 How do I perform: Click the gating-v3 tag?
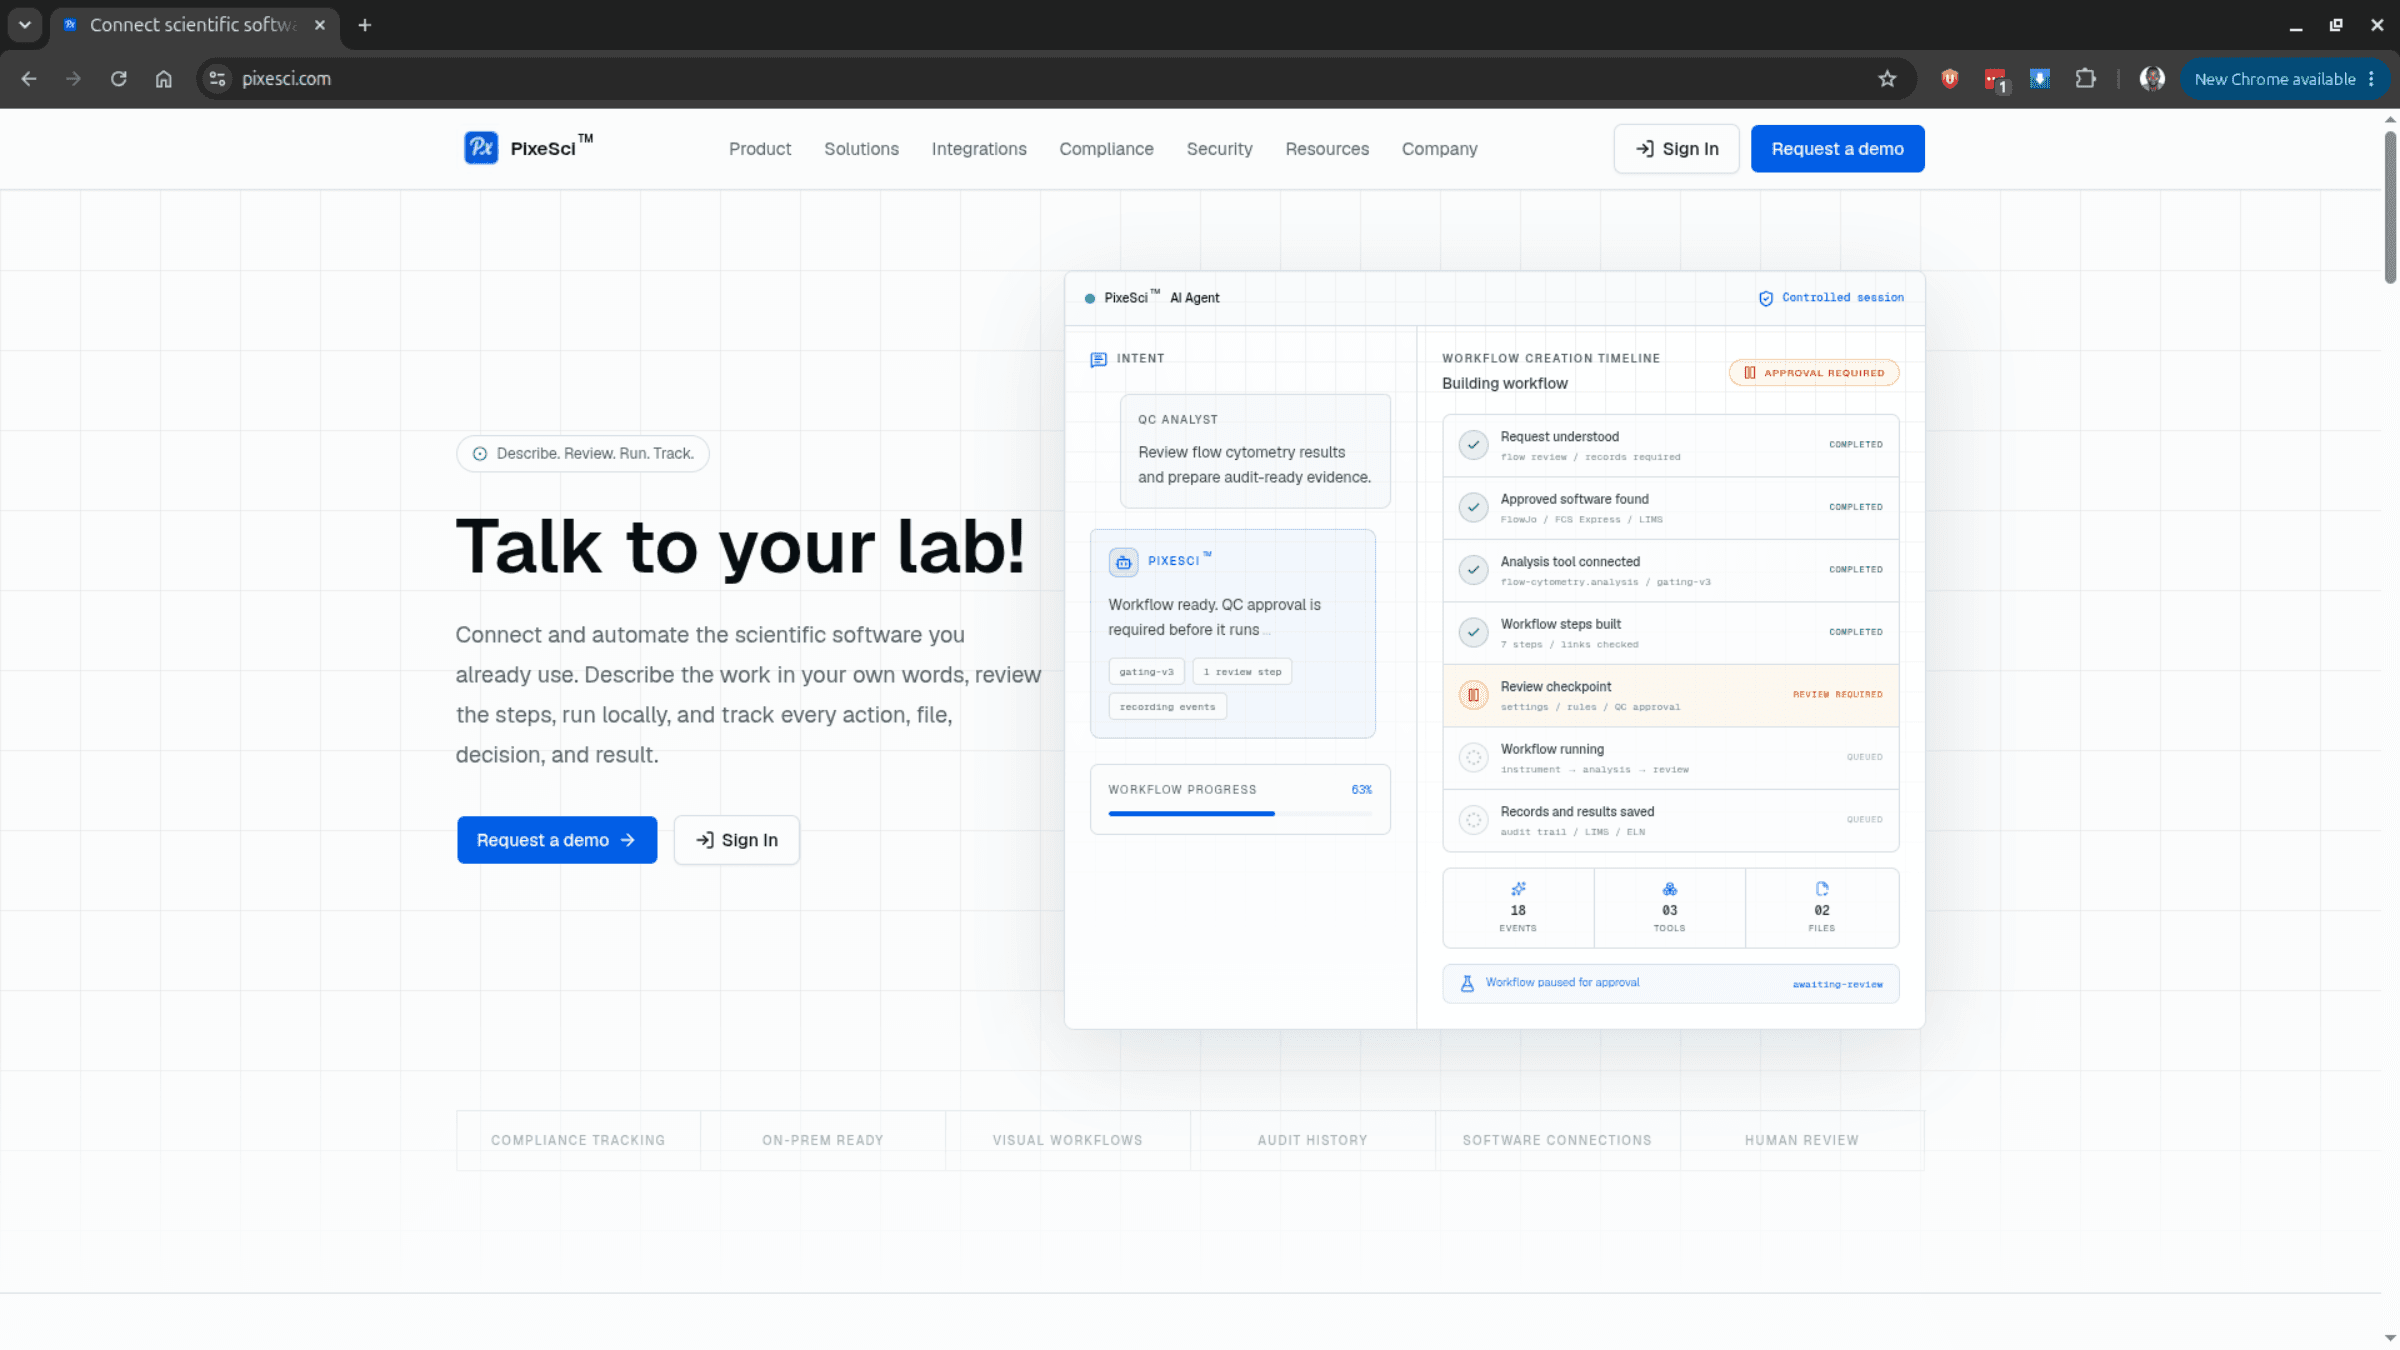tap(1146, 672)
